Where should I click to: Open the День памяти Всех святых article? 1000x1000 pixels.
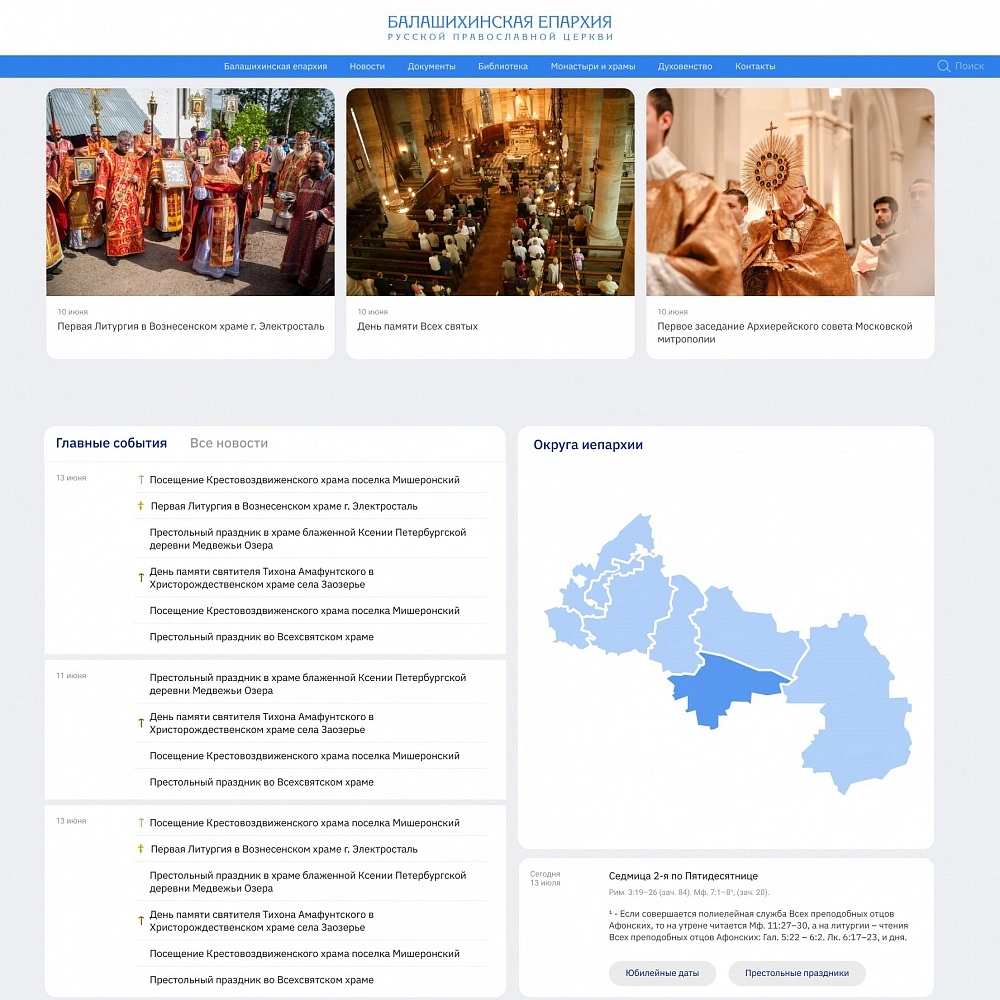(x=417, y=326)
